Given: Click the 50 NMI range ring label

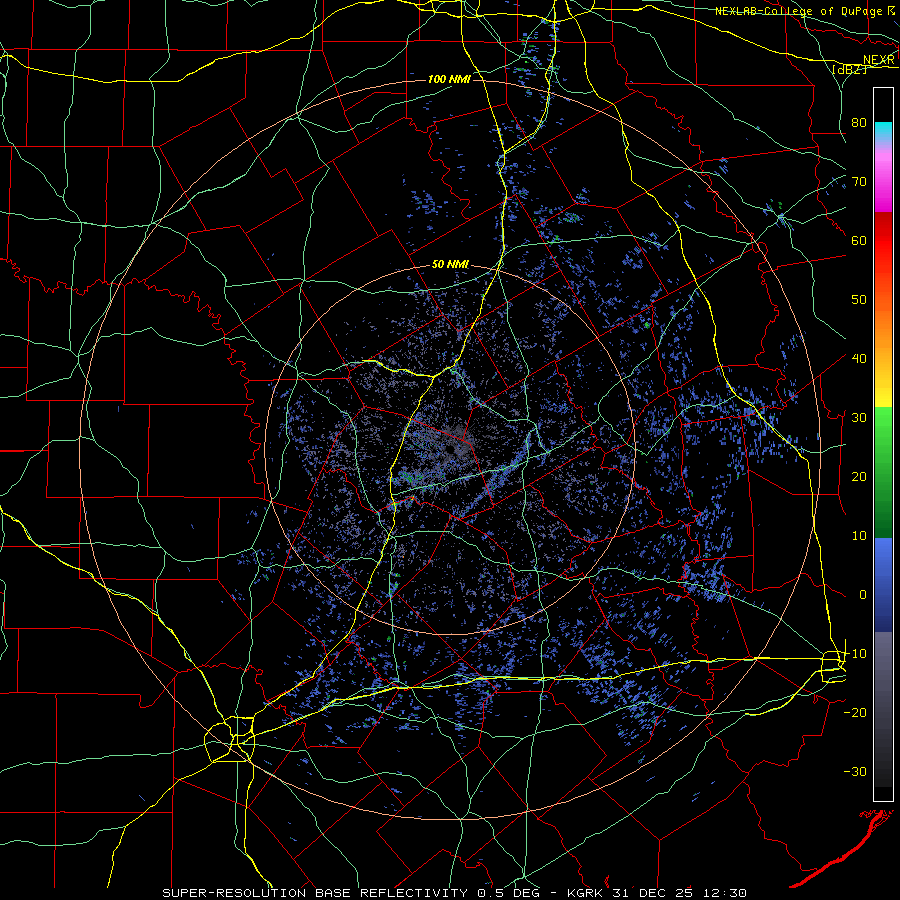Looking at the screenshot, I should [450, 265].
